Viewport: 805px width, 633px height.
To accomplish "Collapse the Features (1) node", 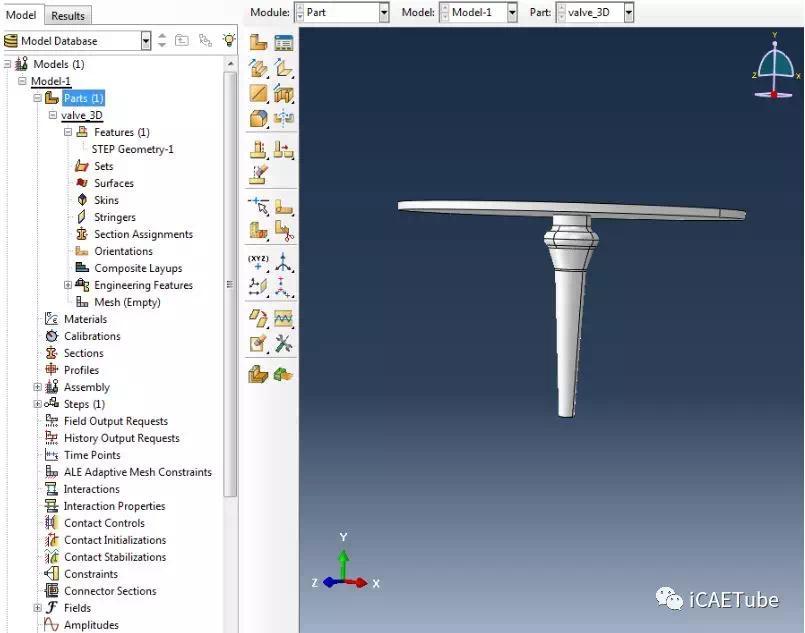I will [68, 132].
